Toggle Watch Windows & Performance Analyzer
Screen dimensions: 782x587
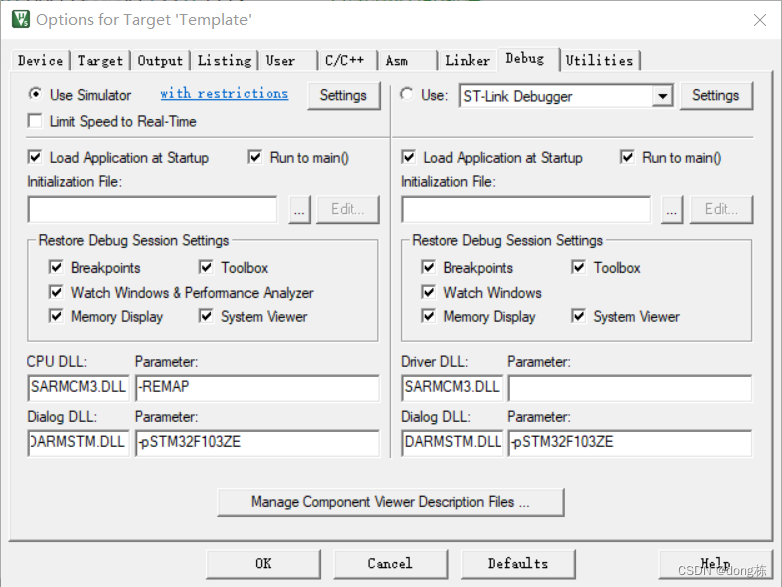point(56,292)
